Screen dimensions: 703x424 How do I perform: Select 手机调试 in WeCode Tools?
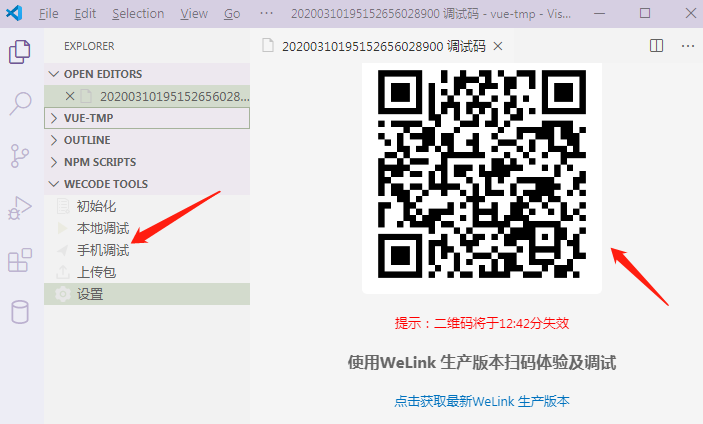tap(103, 250)
